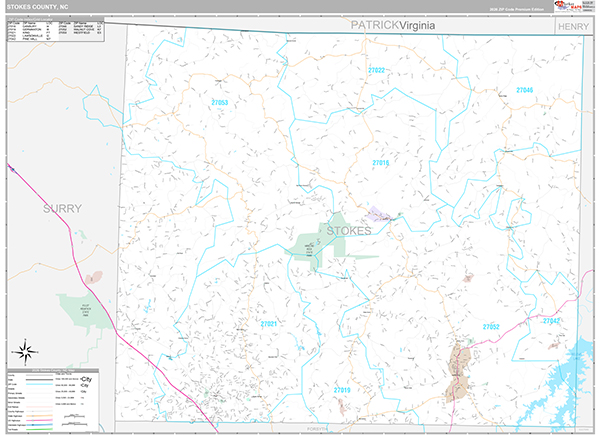This screenshot has width=600, height=435.
Task: Select the ZIP code label 27053
Action: click(x=220, y=103)
